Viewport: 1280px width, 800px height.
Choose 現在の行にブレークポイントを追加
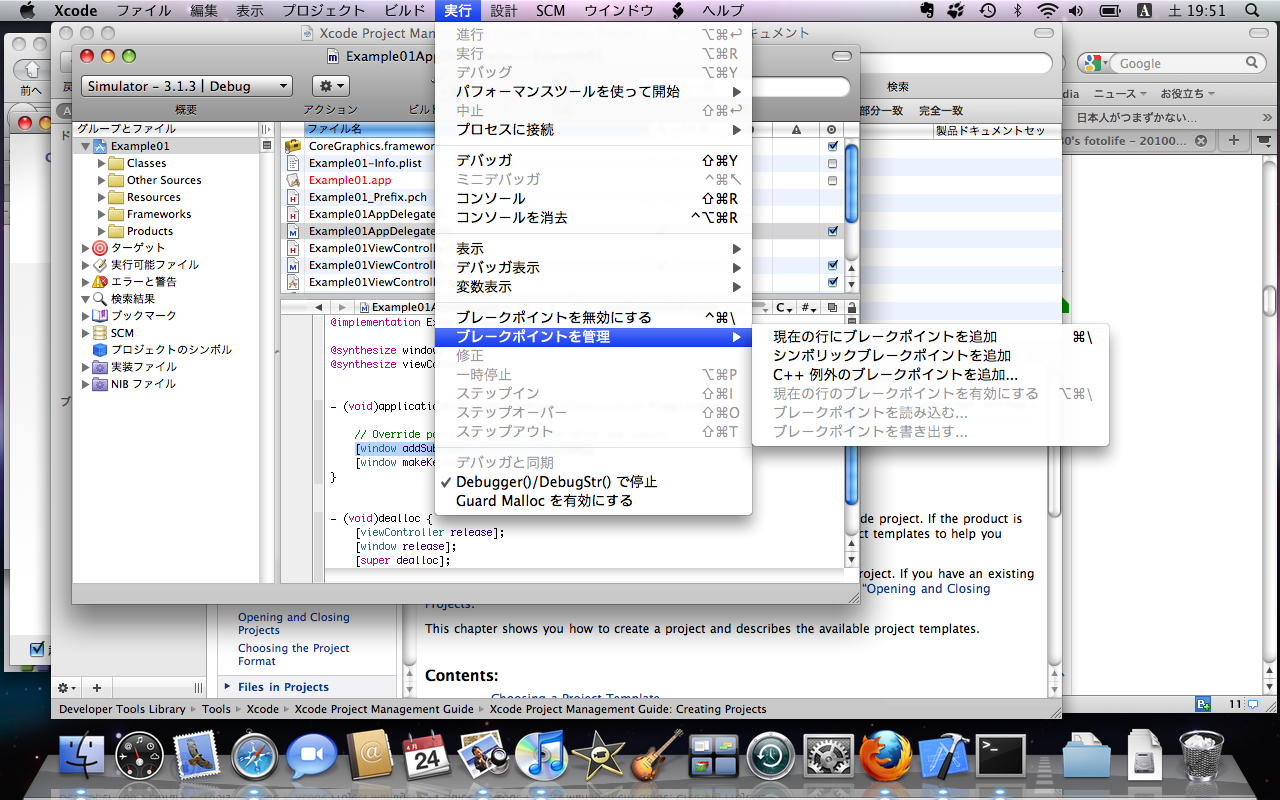(930, 337)
